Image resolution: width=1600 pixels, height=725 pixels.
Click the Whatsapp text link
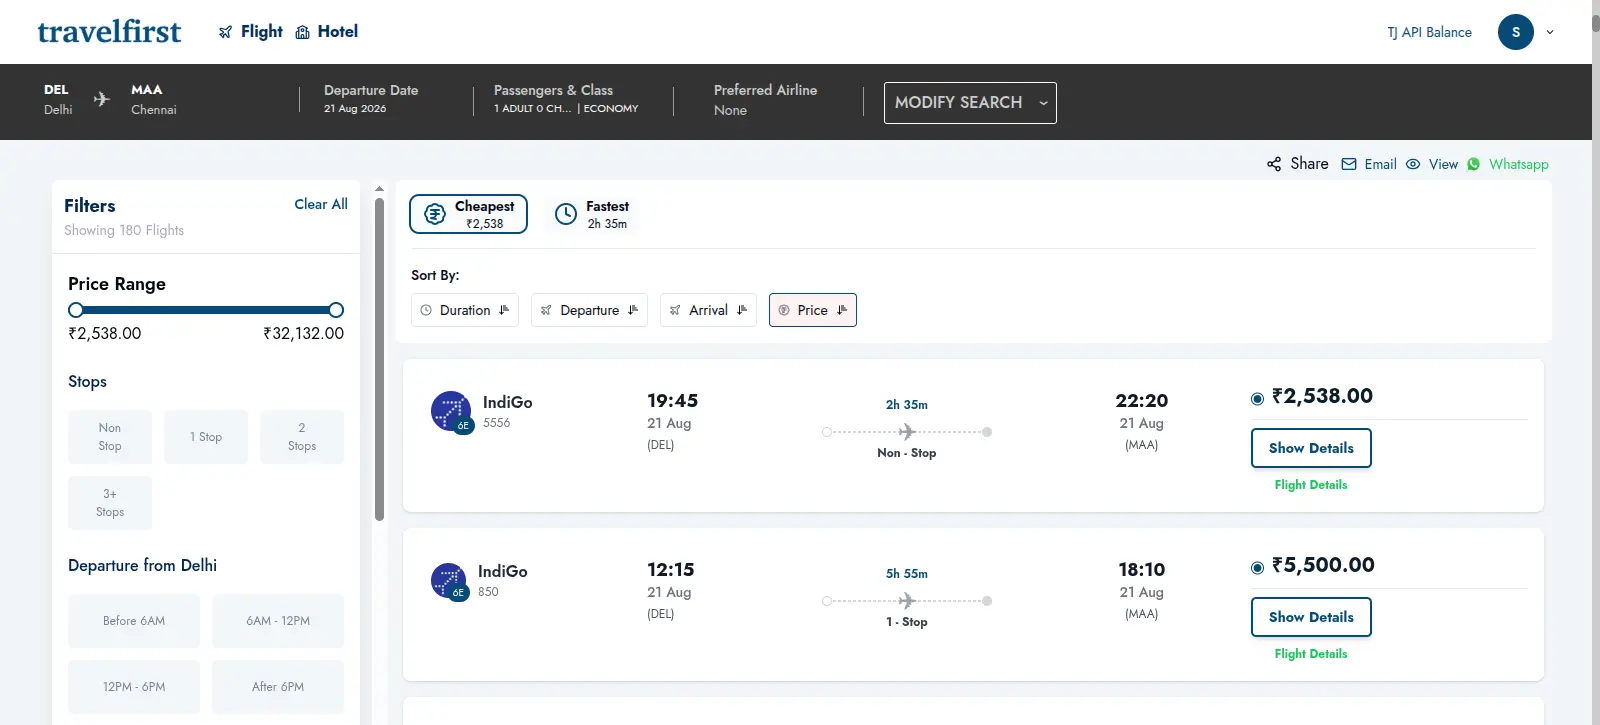[1518, 164]
